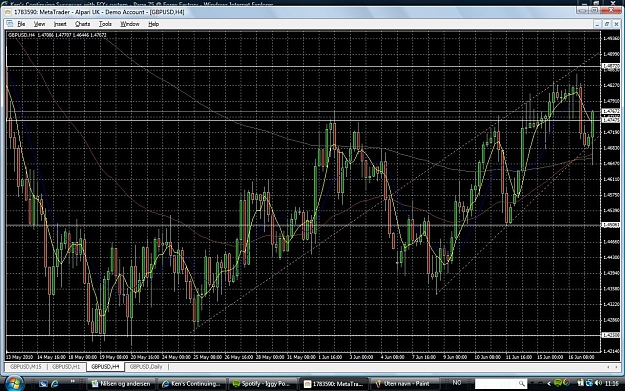Open the Window menu
Image resolution: width=625 pixels, height=391 pixels.
point(130,24)
